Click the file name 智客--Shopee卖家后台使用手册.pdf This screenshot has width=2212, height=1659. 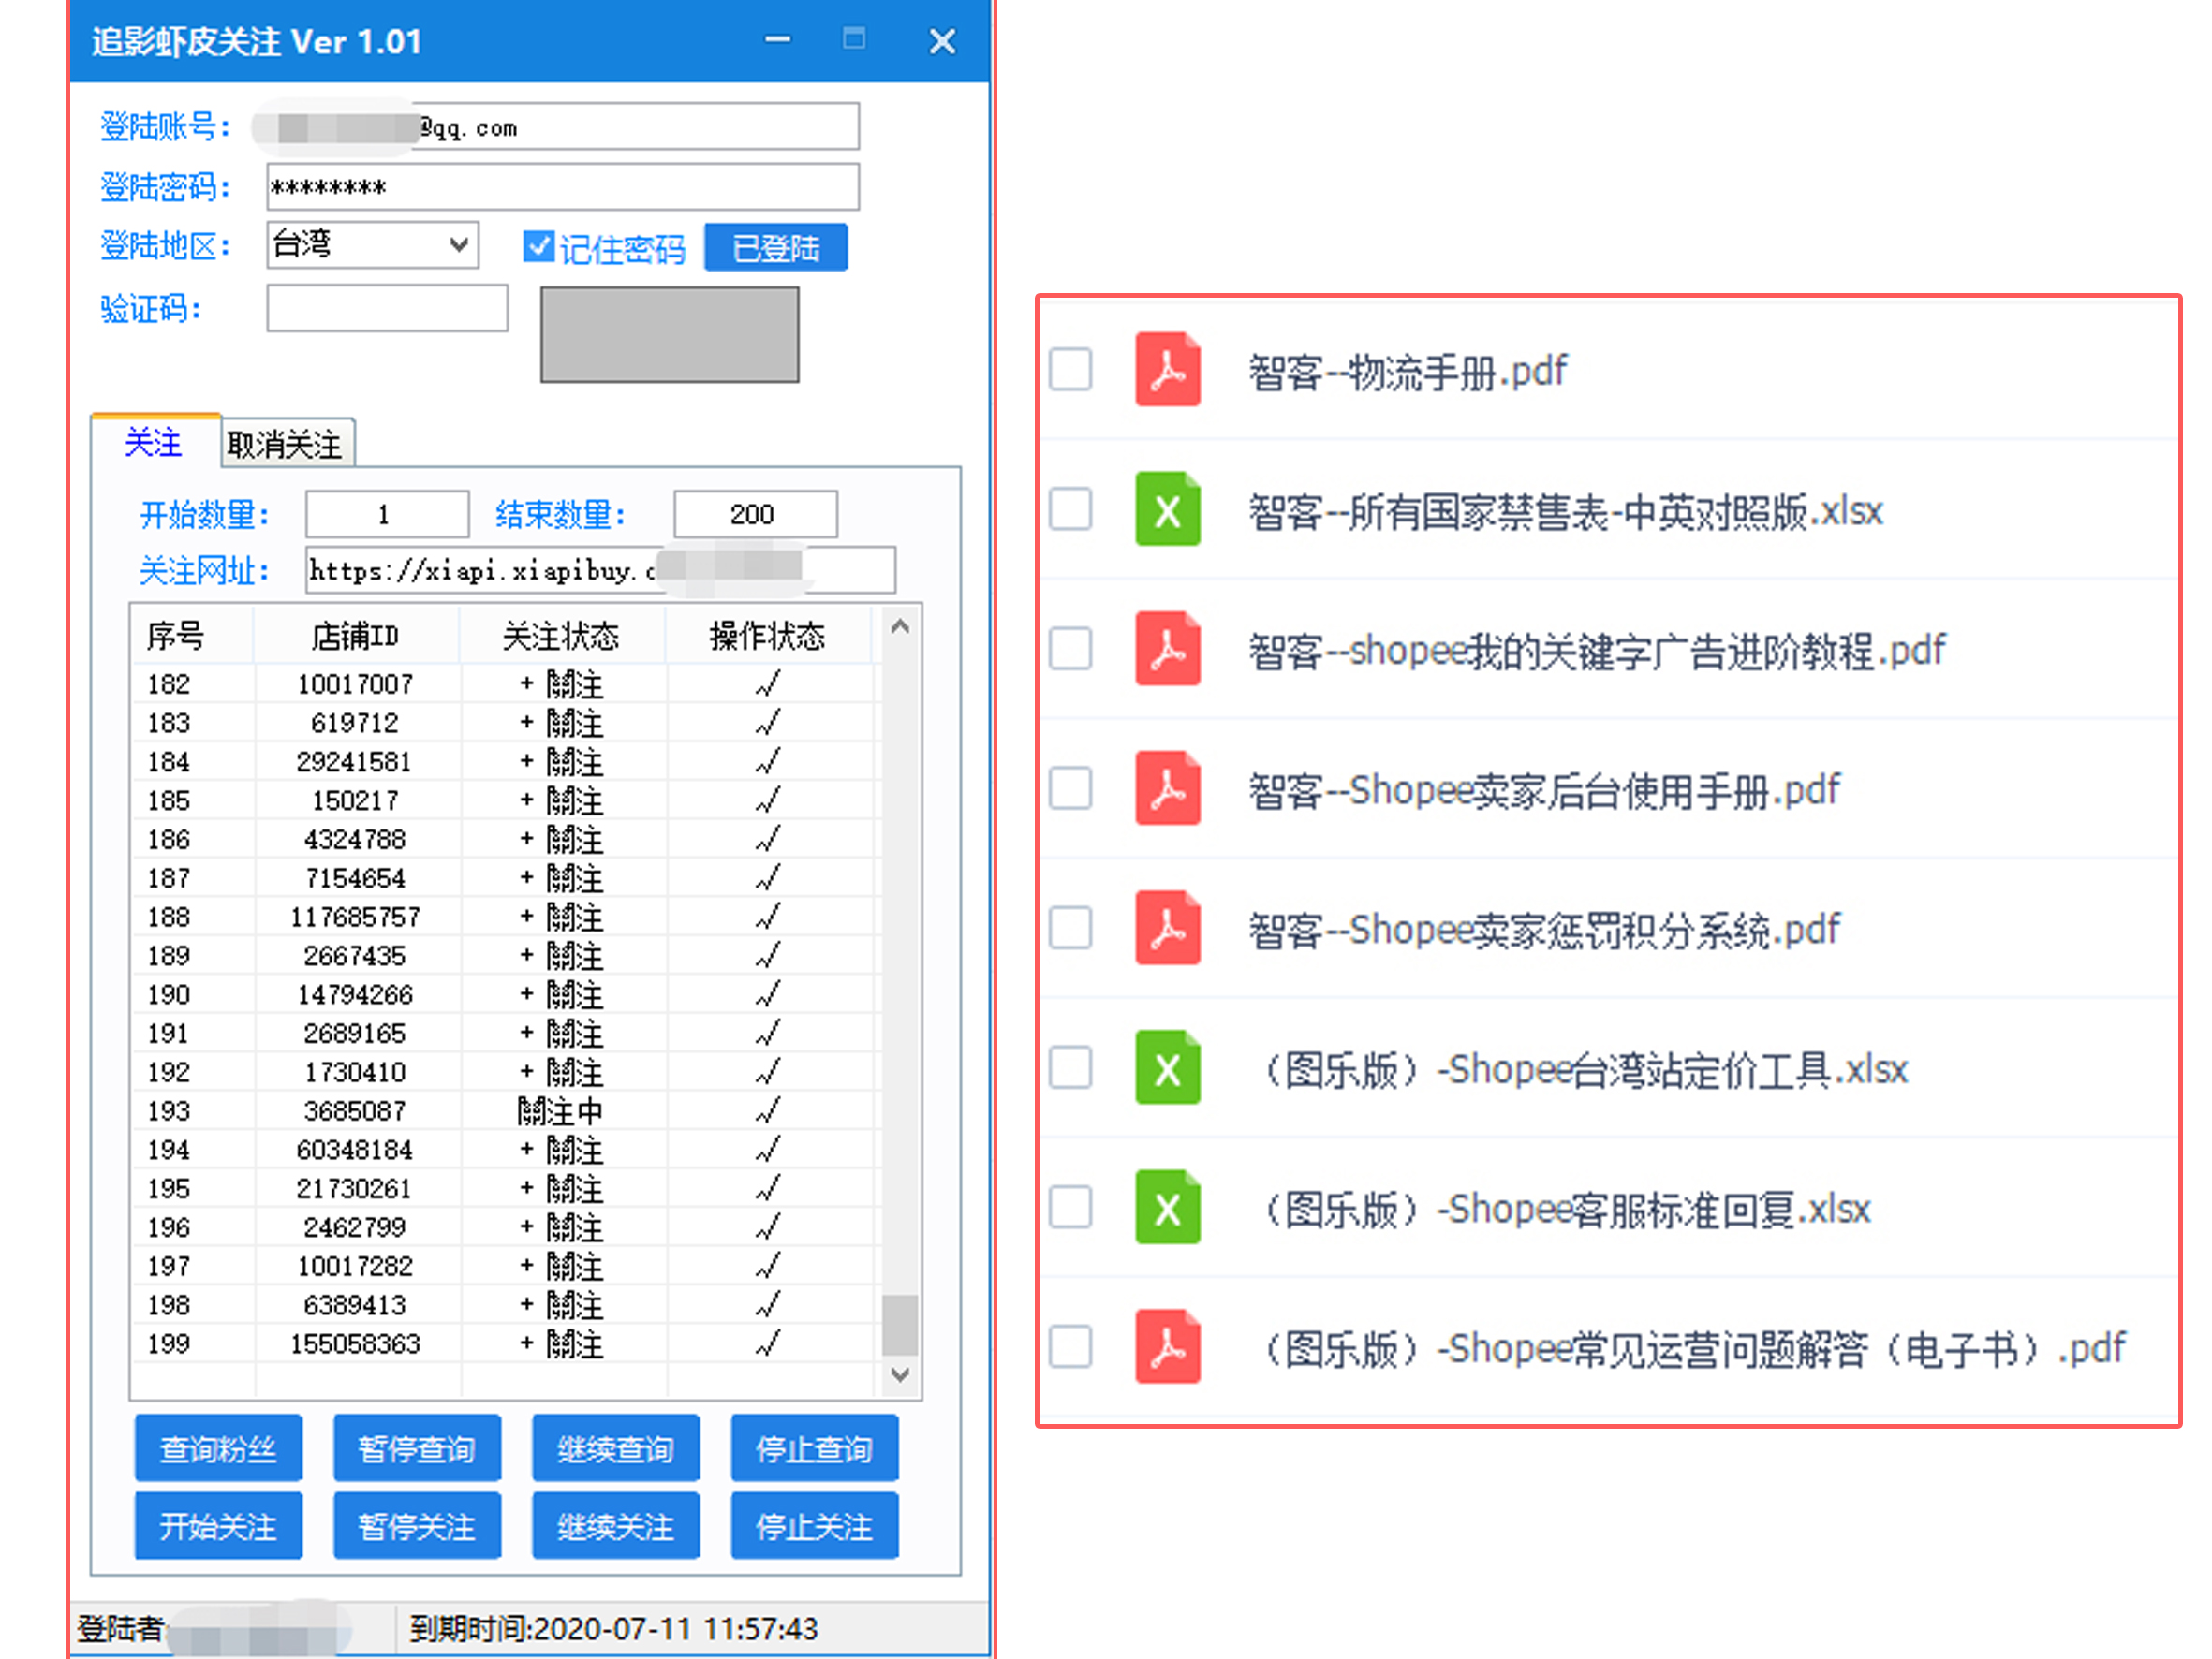1544,791
